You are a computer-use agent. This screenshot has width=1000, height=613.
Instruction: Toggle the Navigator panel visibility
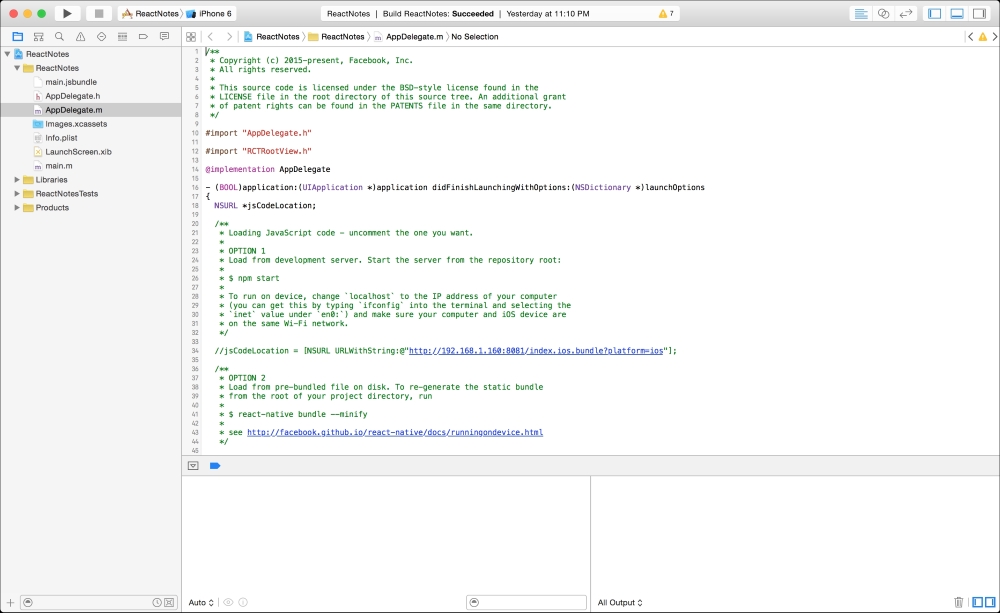935,13
